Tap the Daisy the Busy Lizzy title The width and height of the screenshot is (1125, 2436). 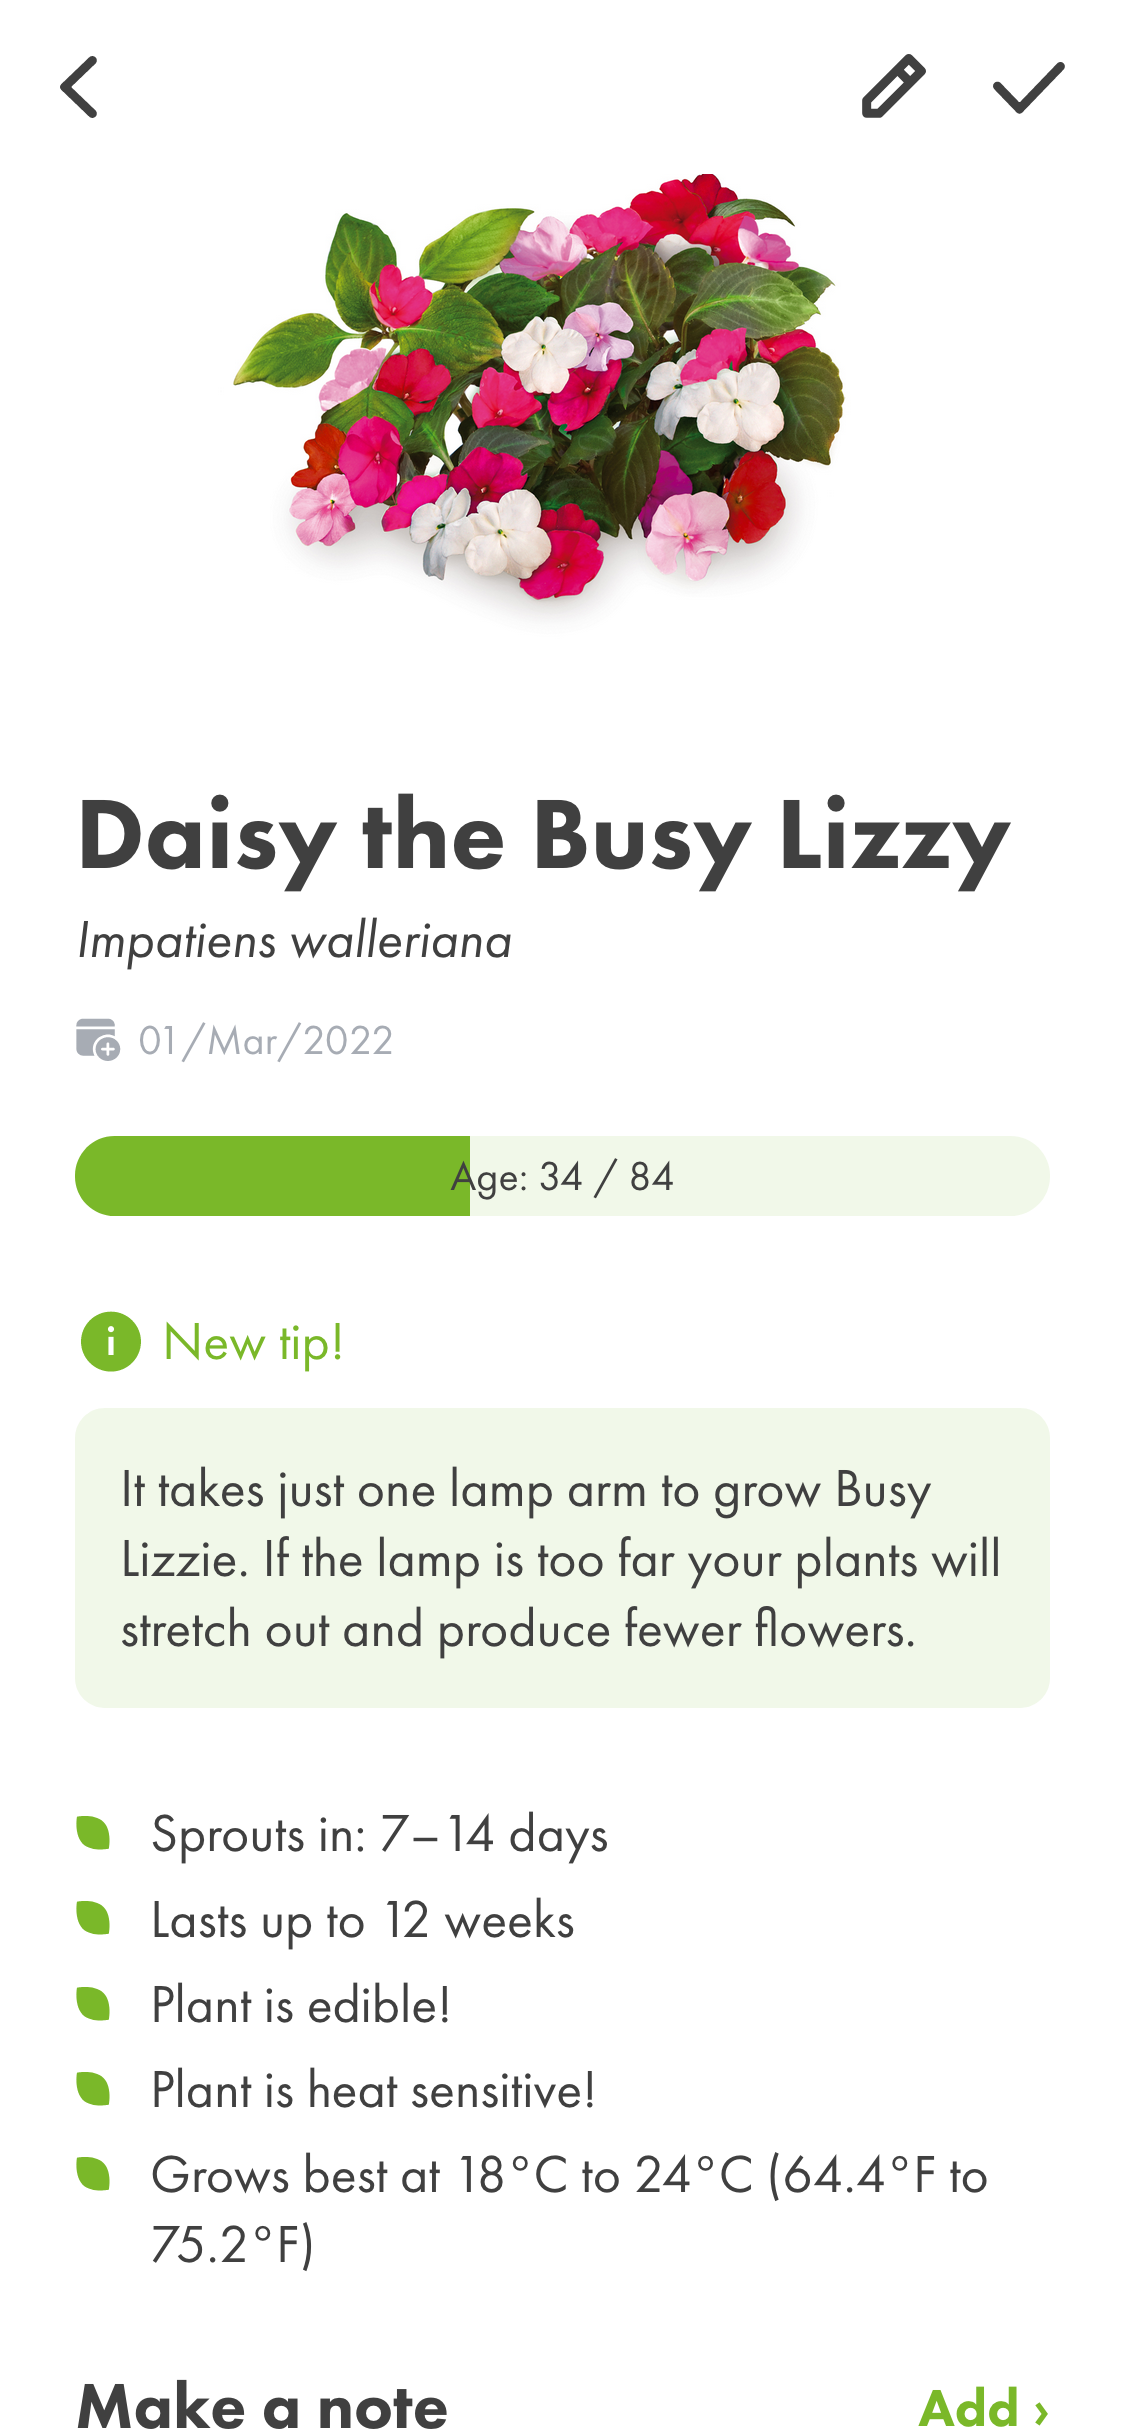[x=543, y=838]
